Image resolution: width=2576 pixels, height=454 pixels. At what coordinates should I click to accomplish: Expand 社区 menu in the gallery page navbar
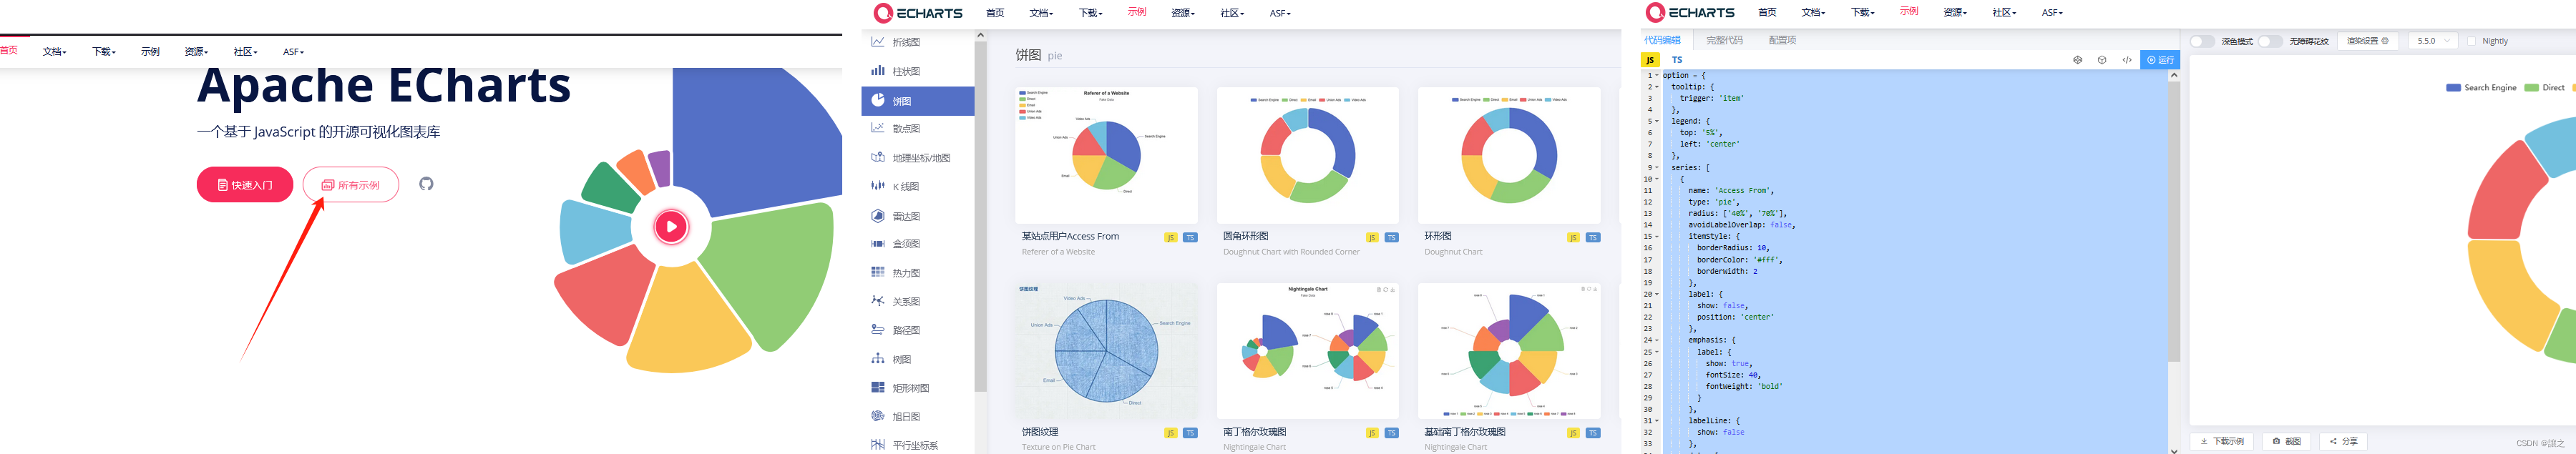[x=1232, y=13]
